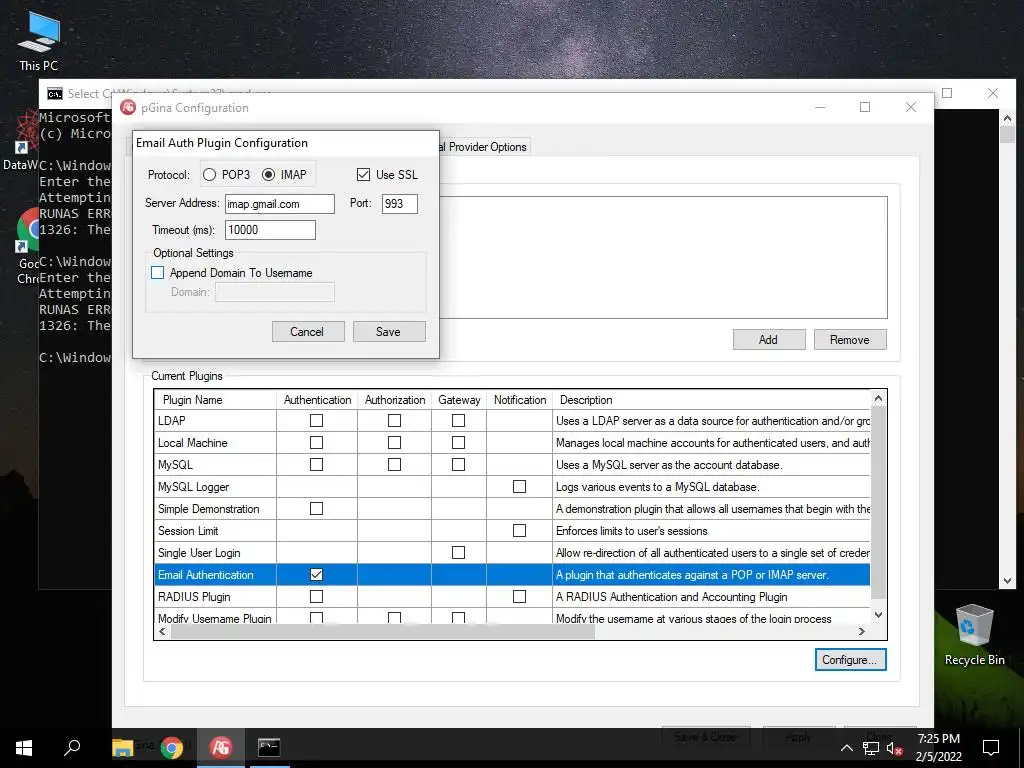Sort by Plugin Name column header
This screenshot has height=768, width=1024.
coord(215,400)
